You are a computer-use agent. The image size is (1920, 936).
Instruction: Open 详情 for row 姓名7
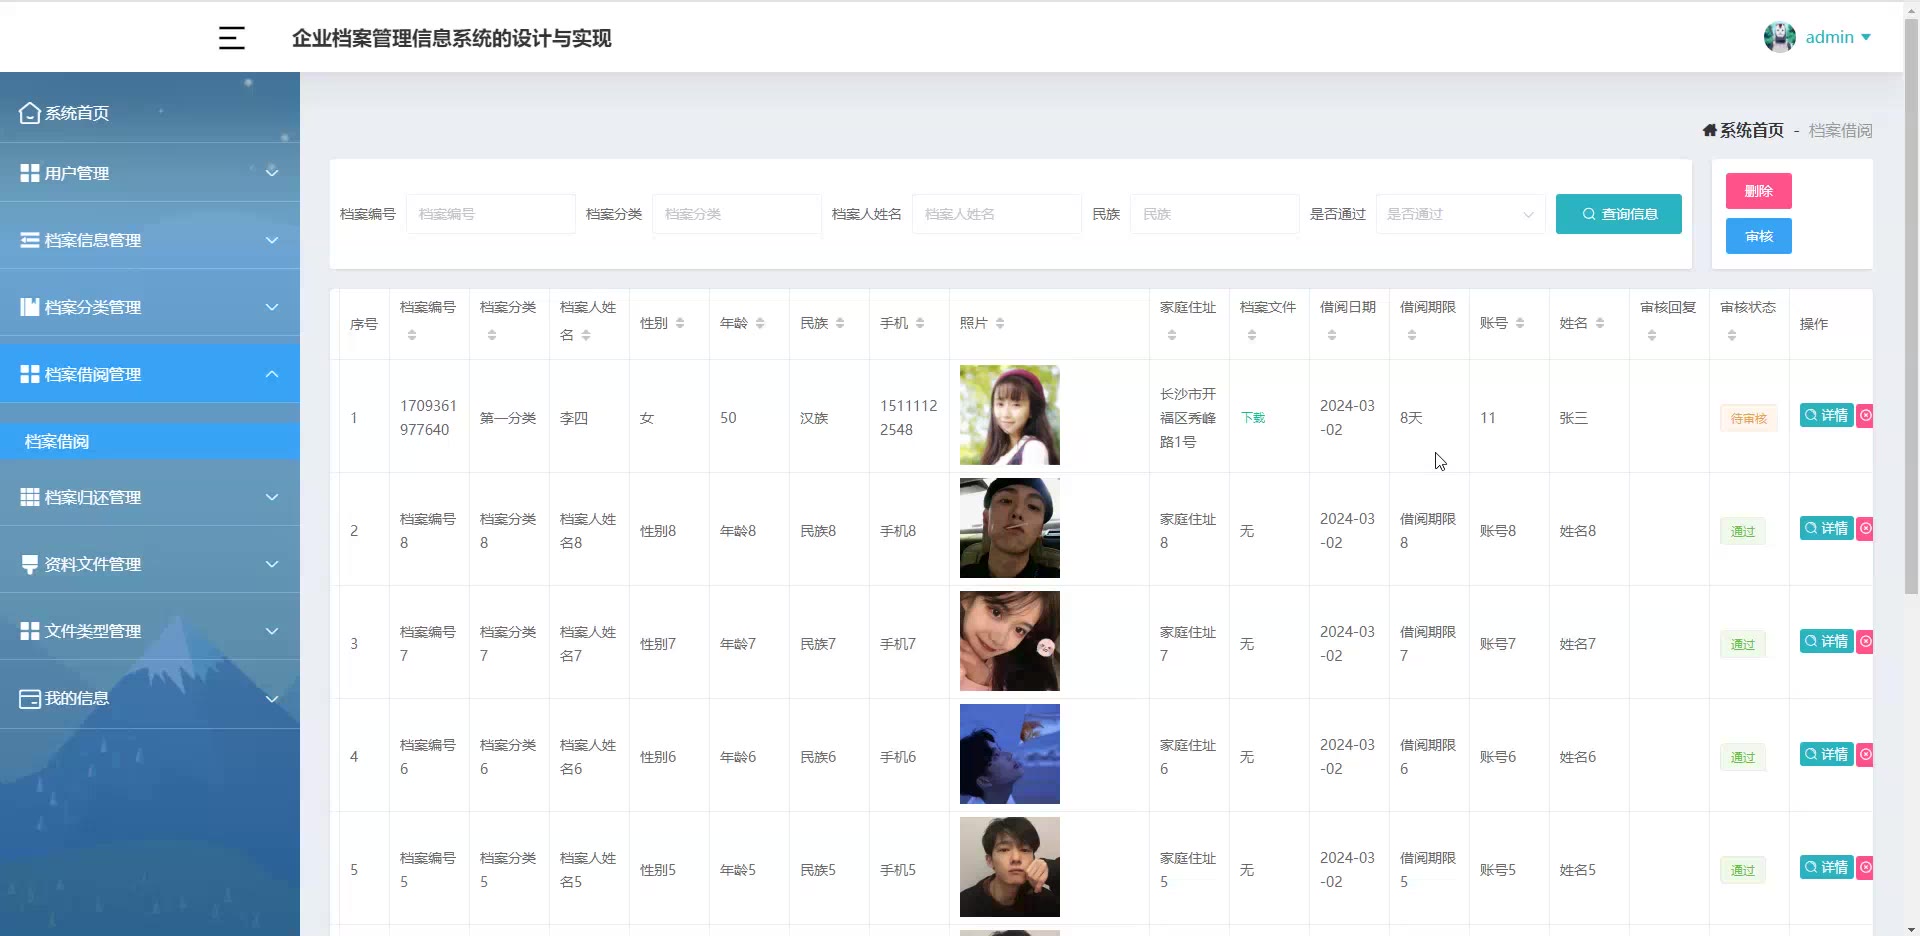click(1826, 641)
